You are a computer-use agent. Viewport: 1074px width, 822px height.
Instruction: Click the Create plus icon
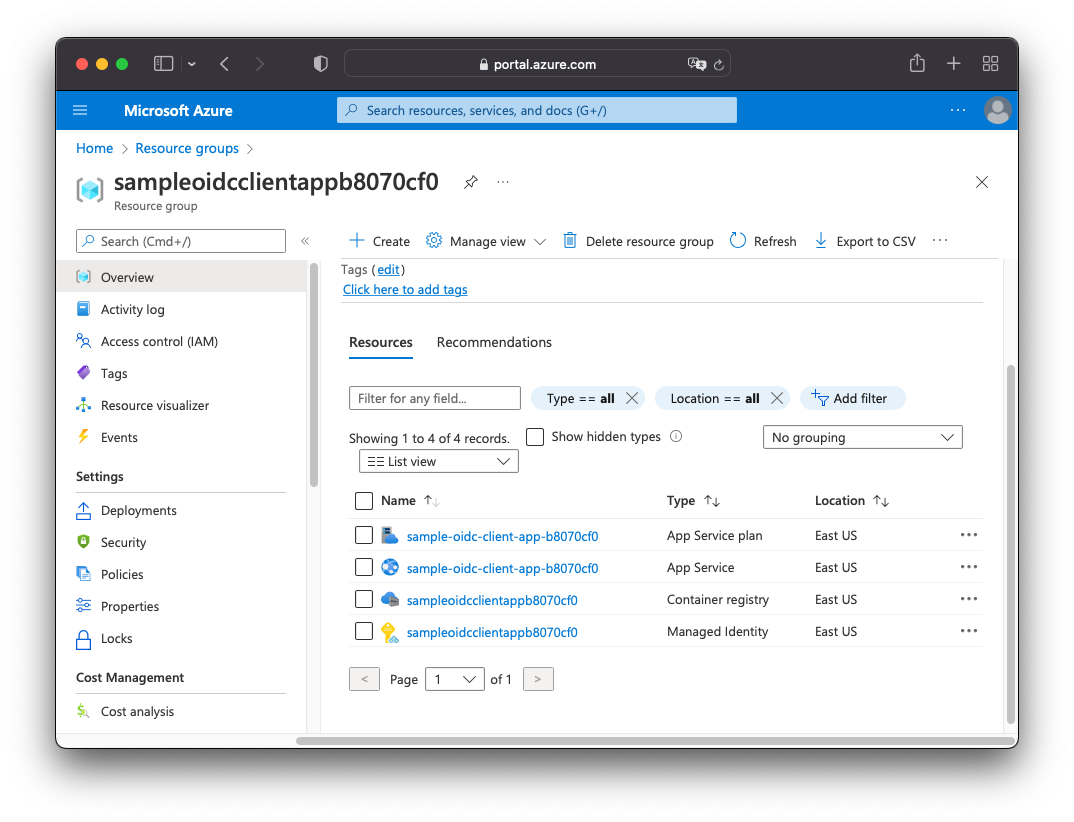pyautogui.click(x=356, y=240)
